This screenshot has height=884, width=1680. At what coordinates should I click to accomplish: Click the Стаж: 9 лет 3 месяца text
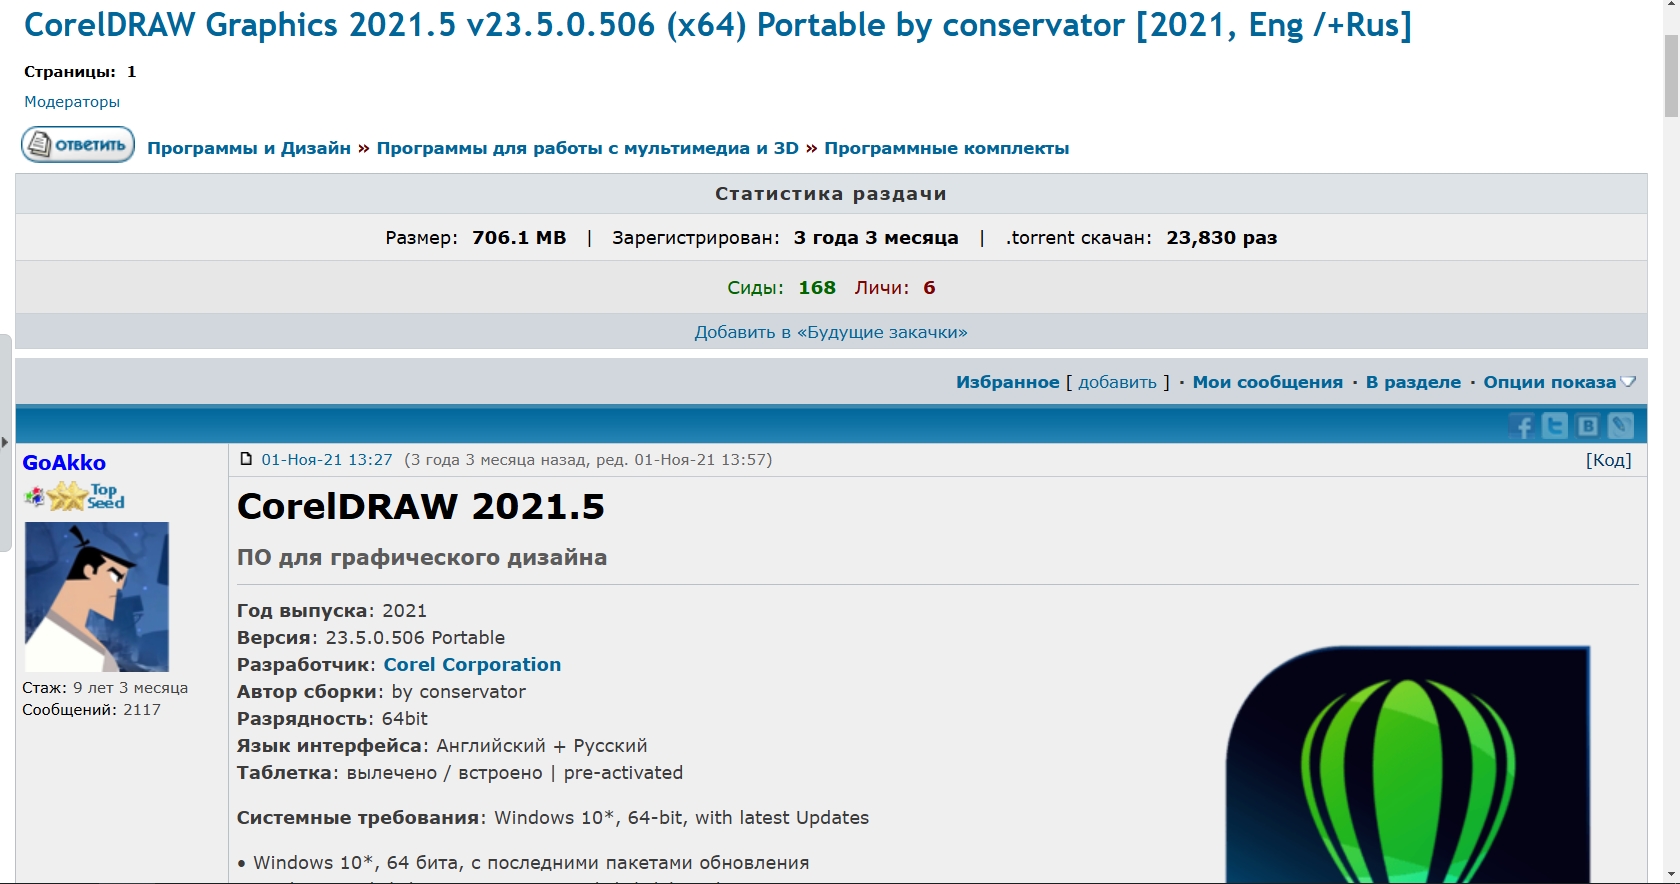[x=105, y=688]
